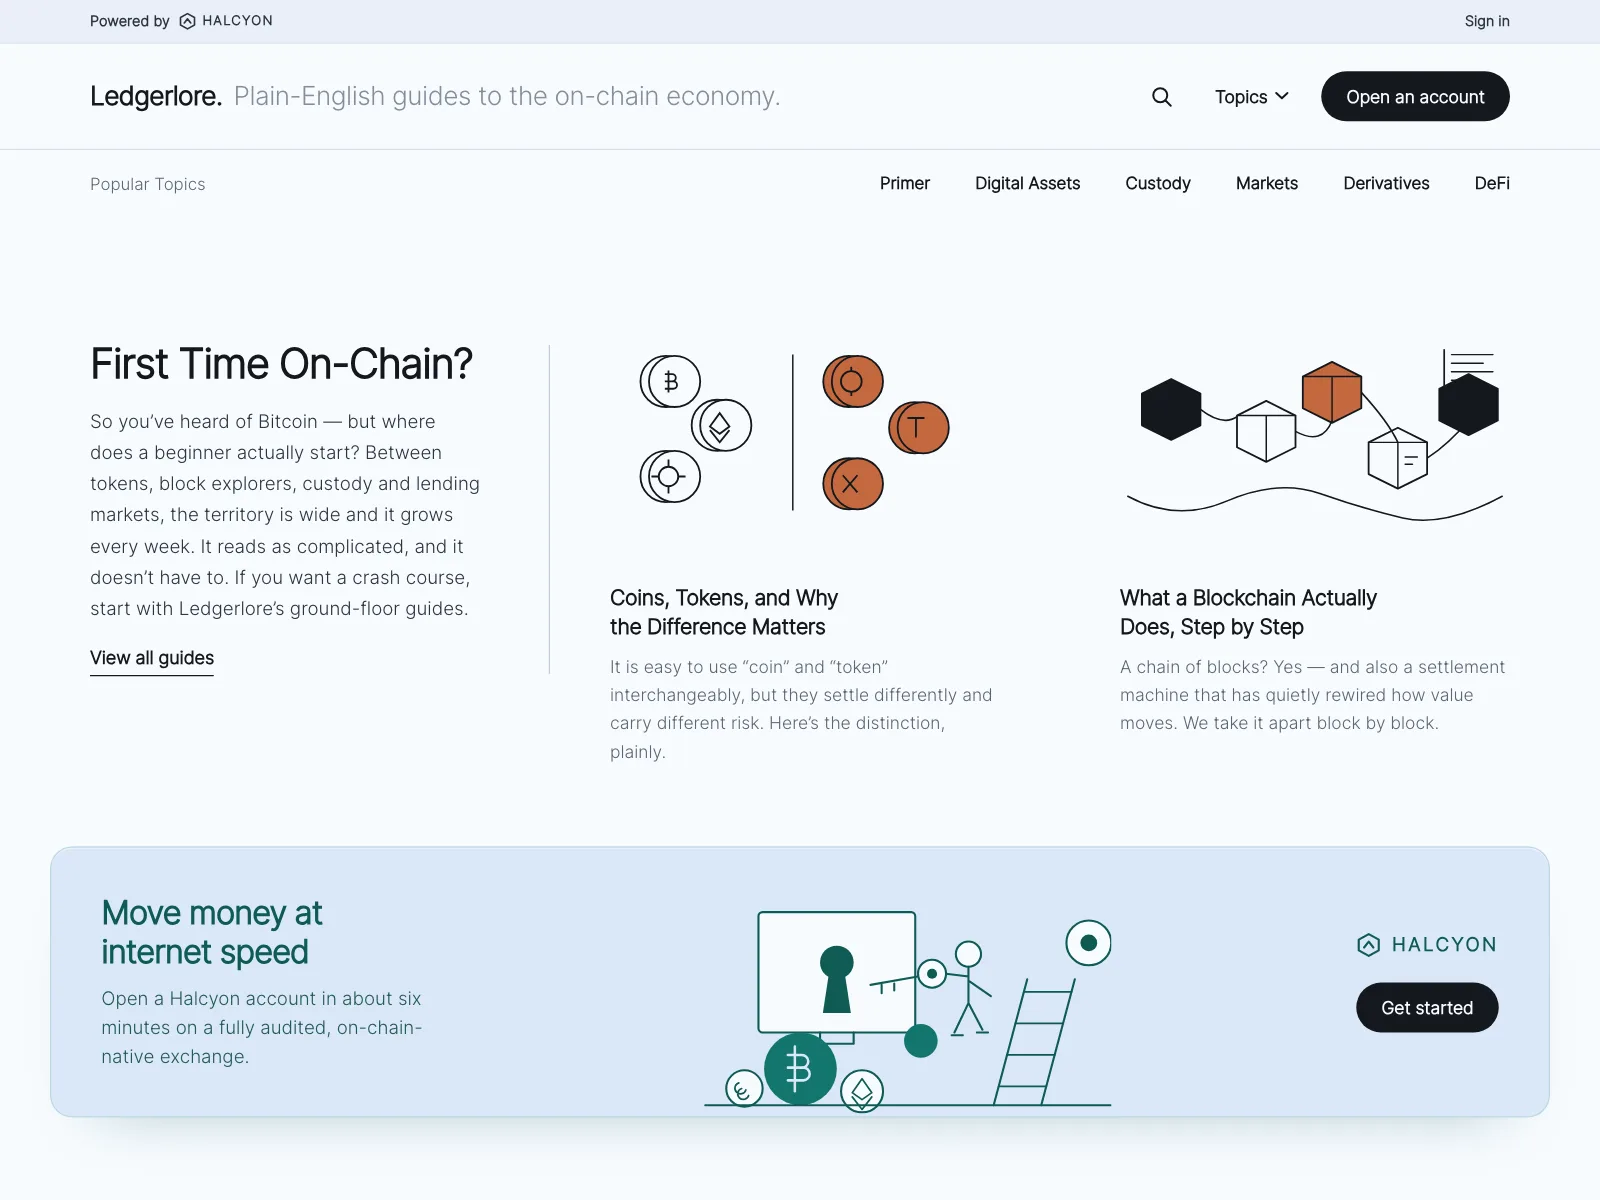Select the Digital Assets topic
The width and height of the screenshot is (1600, 1200).
click(1027, 183)
